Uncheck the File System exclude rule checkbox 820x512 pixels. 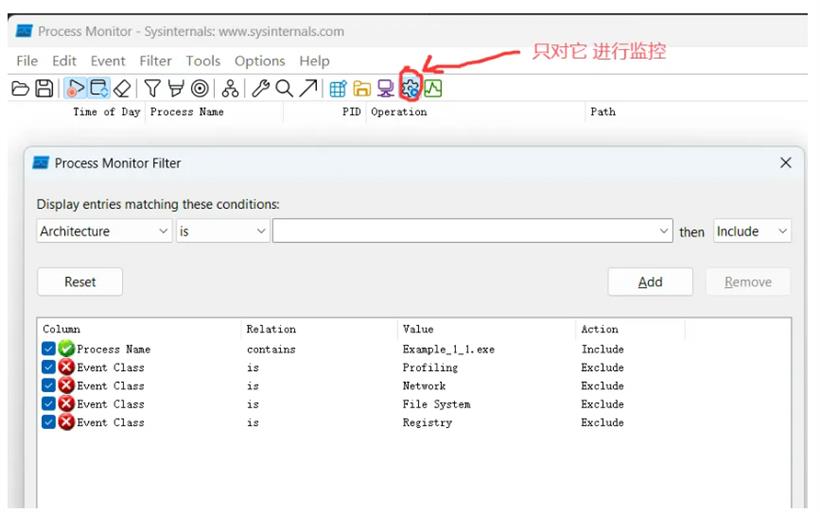(x=49, y=404)
